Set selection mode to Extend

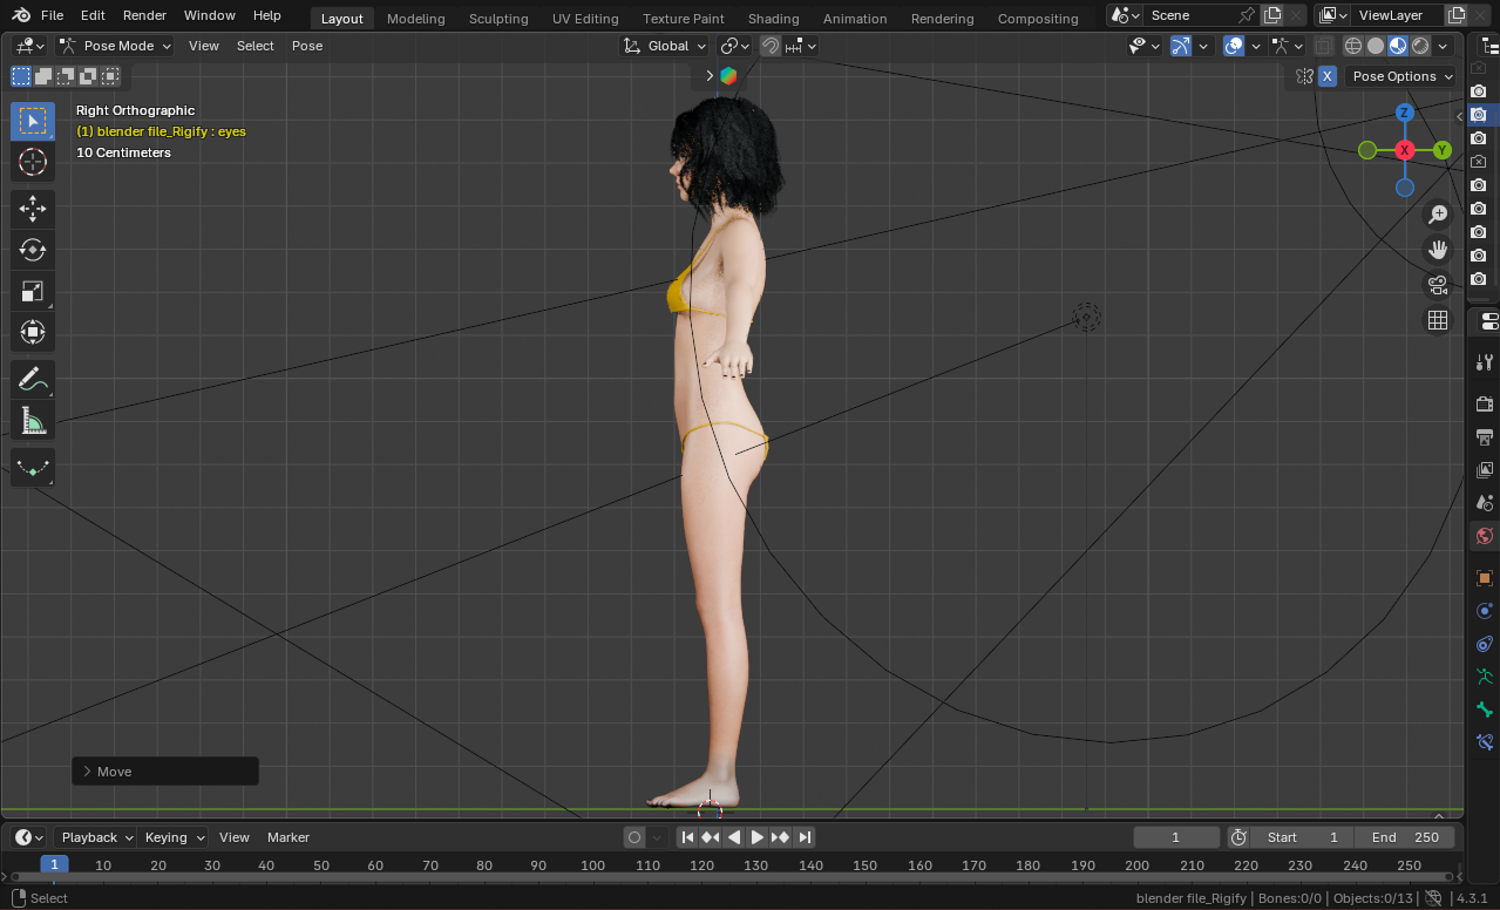tap(43, 76)
